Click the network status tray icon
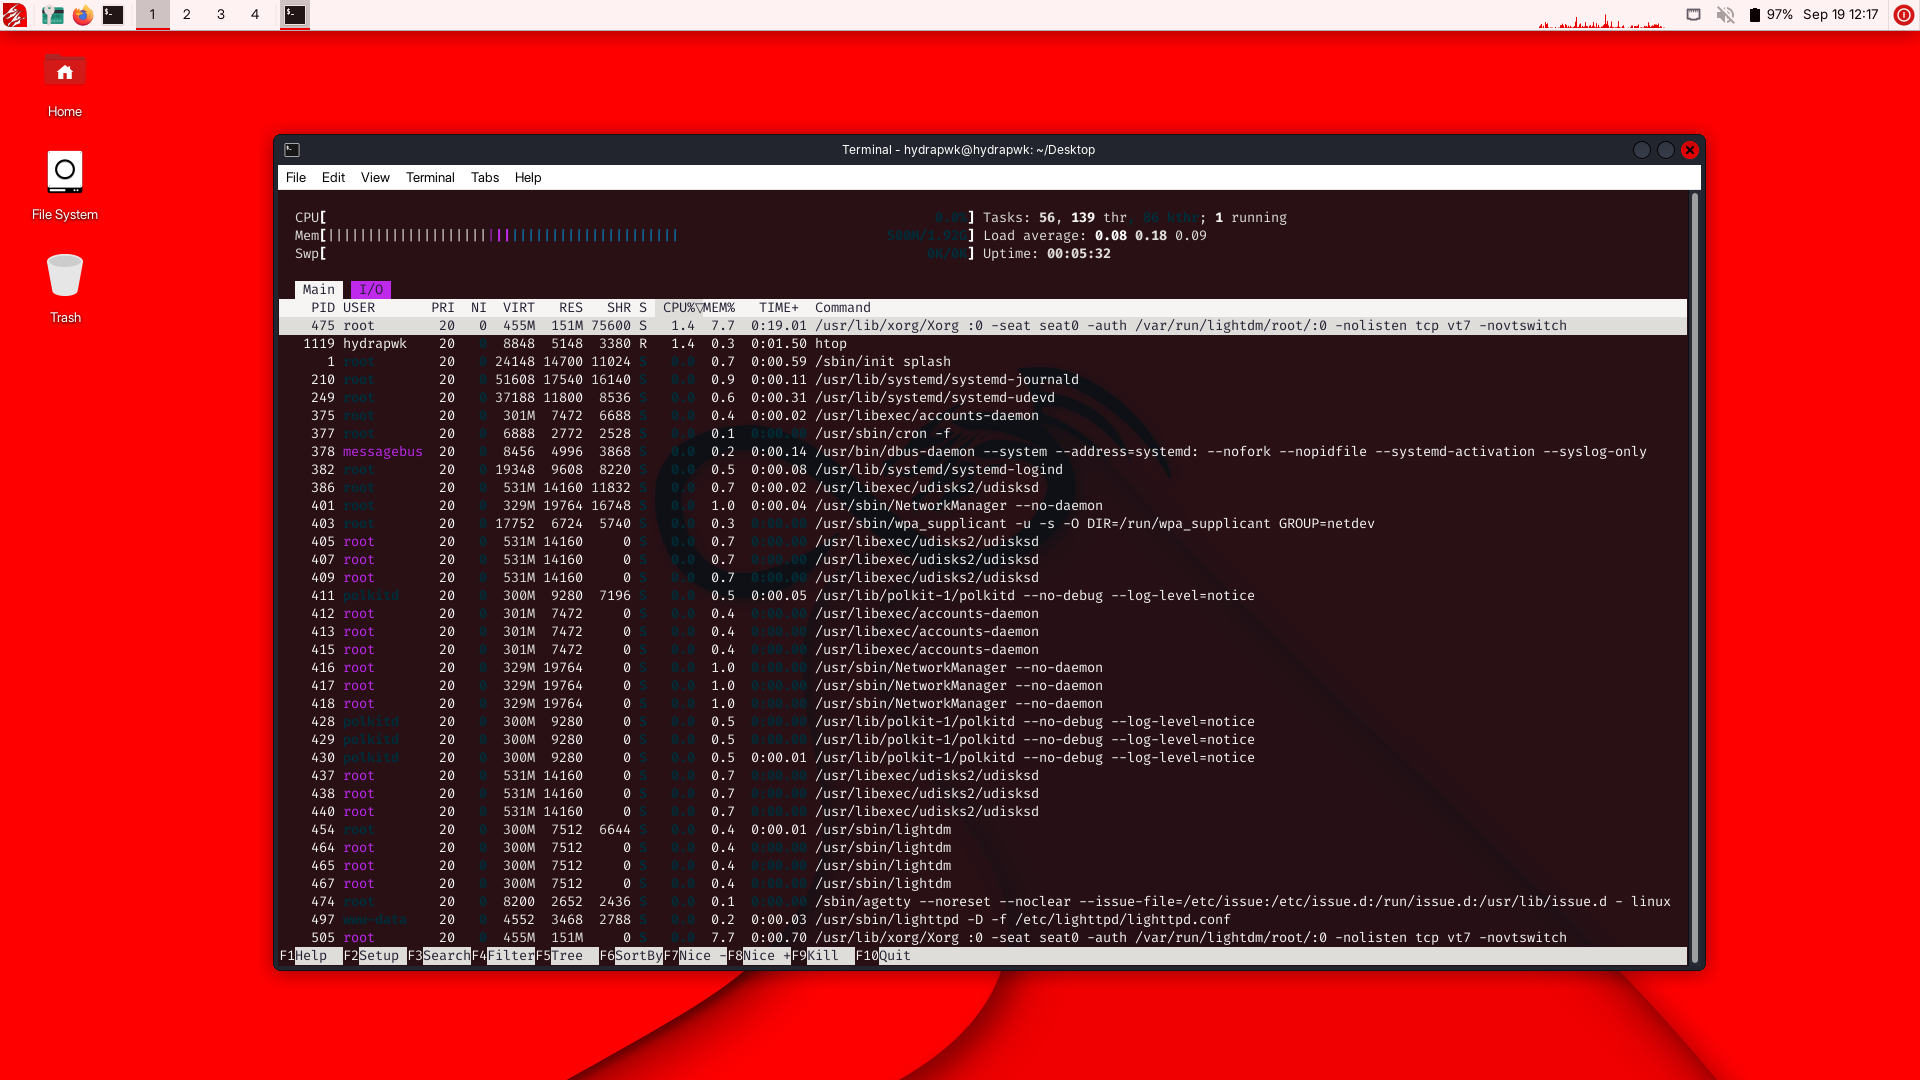Viewport: 1920px width, 1080px height. pyautogui.click(x=1693, y=15)
